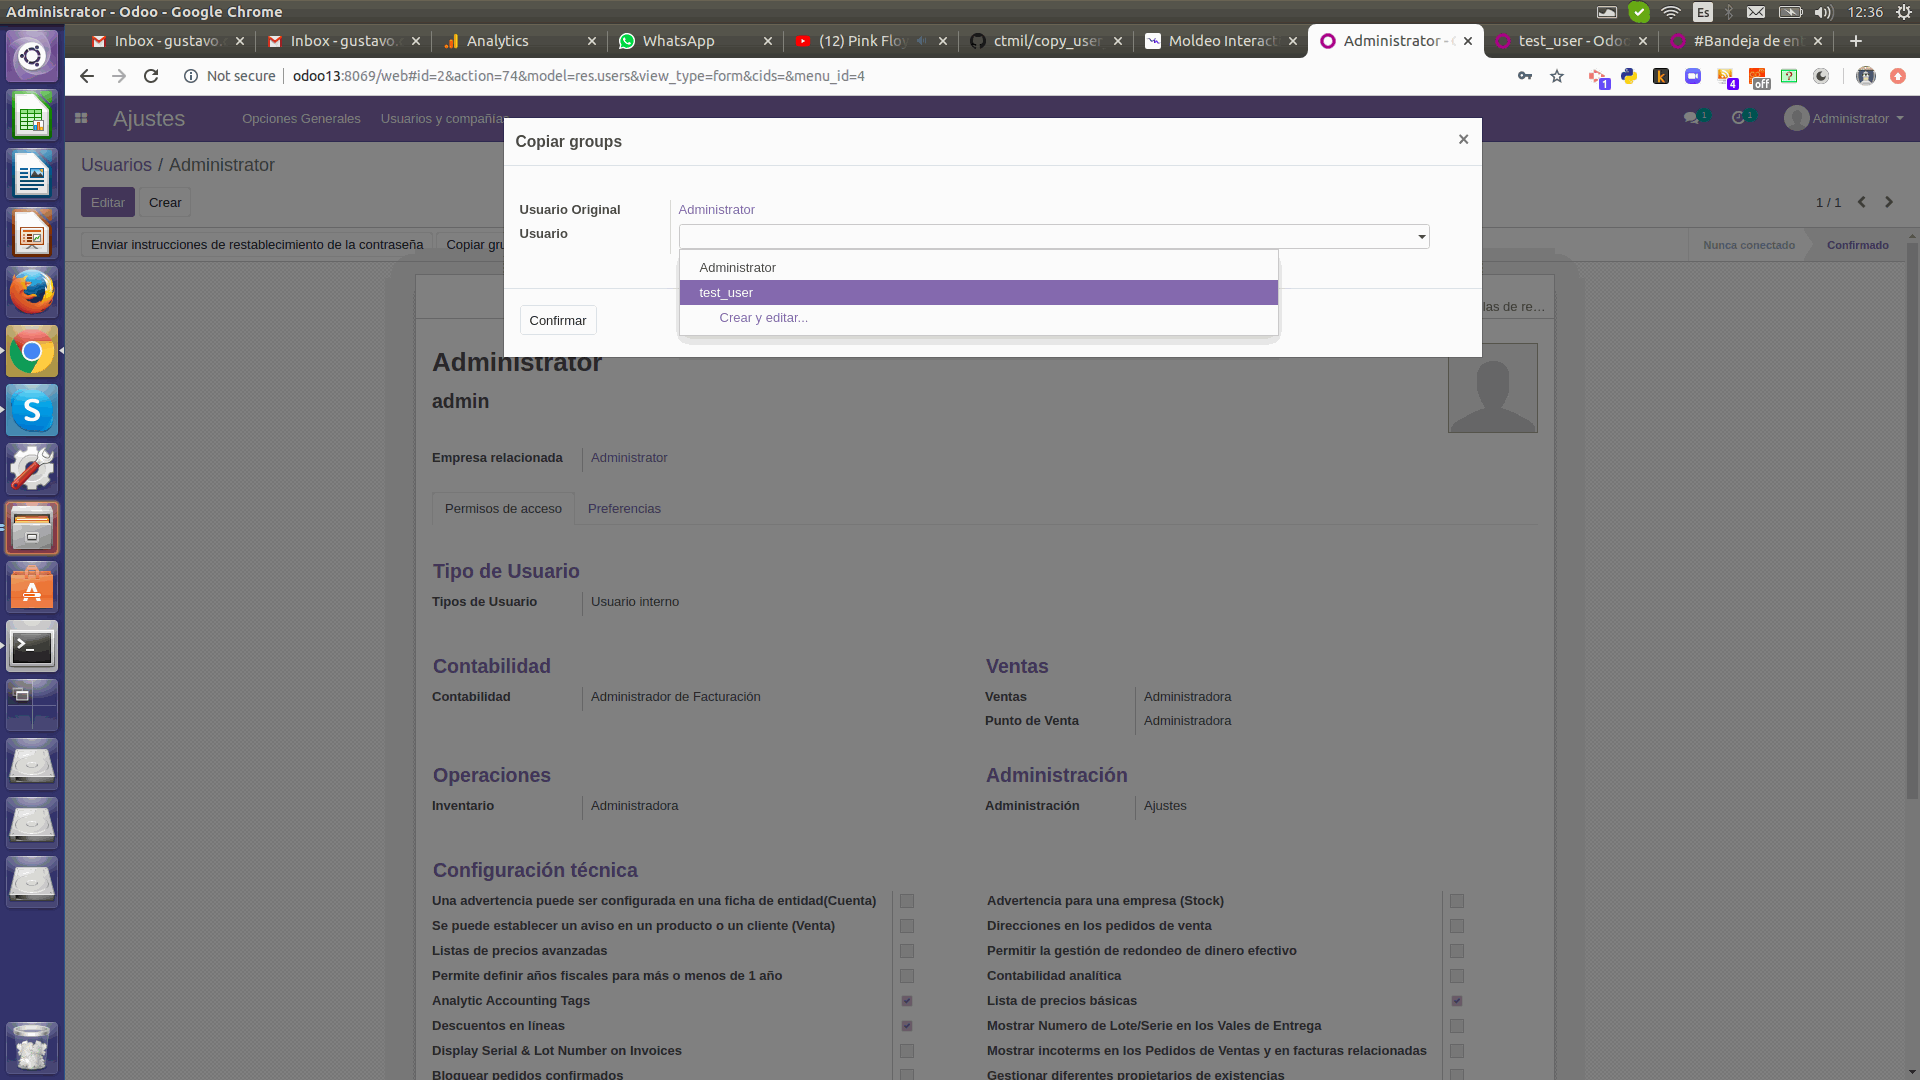Open Opciones Generales menu
This screenshot has width=1920, height=1080.
(x=301, y=118)
